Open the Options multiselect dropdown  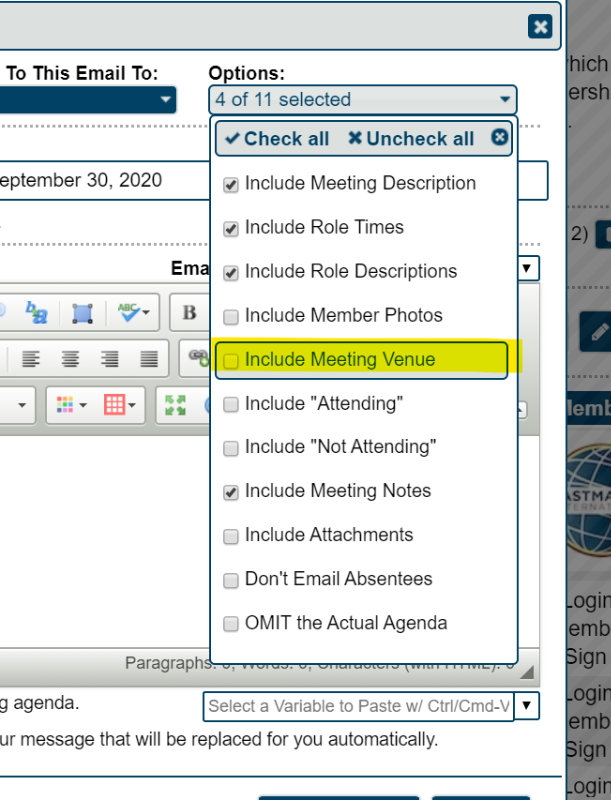[362, 100]
